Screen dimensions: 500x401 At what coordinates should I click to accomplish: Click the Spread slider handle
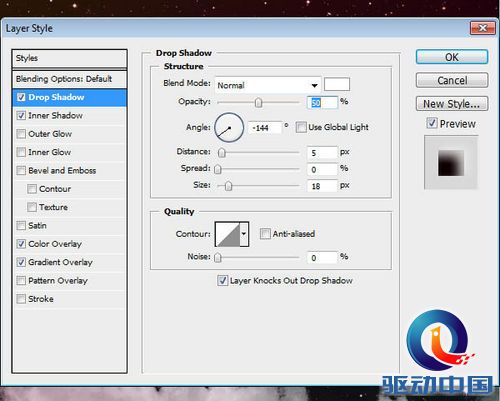[218, 169]
